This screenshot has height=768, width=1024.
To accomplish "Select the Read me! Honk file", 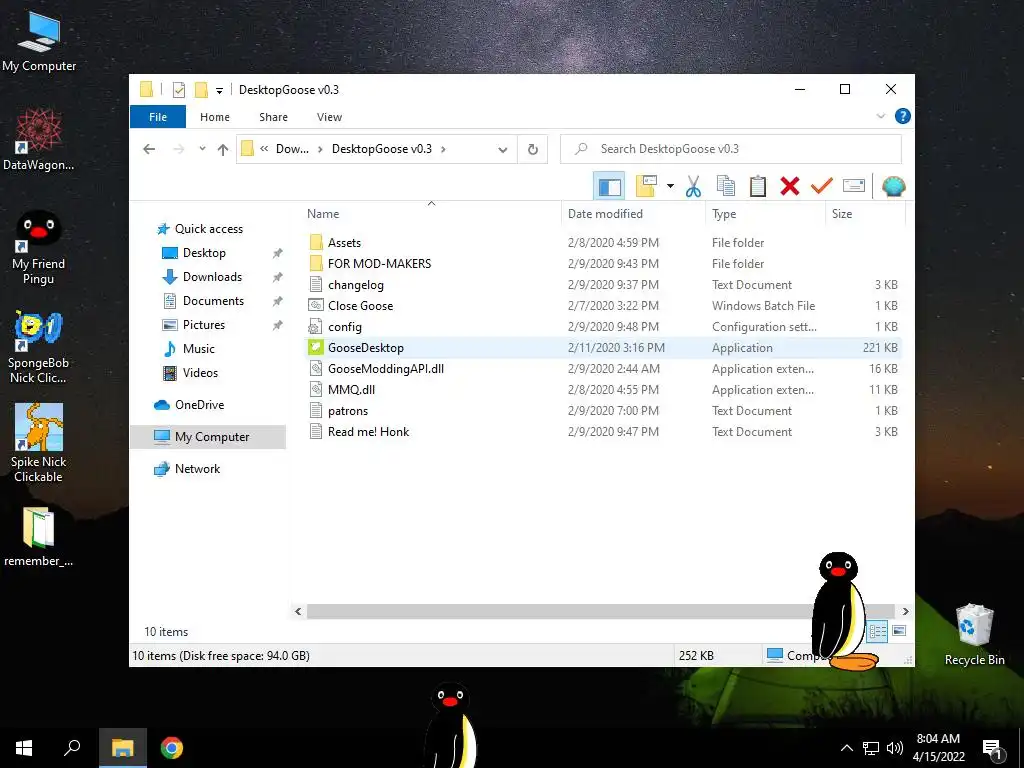I will pos(368,432).
